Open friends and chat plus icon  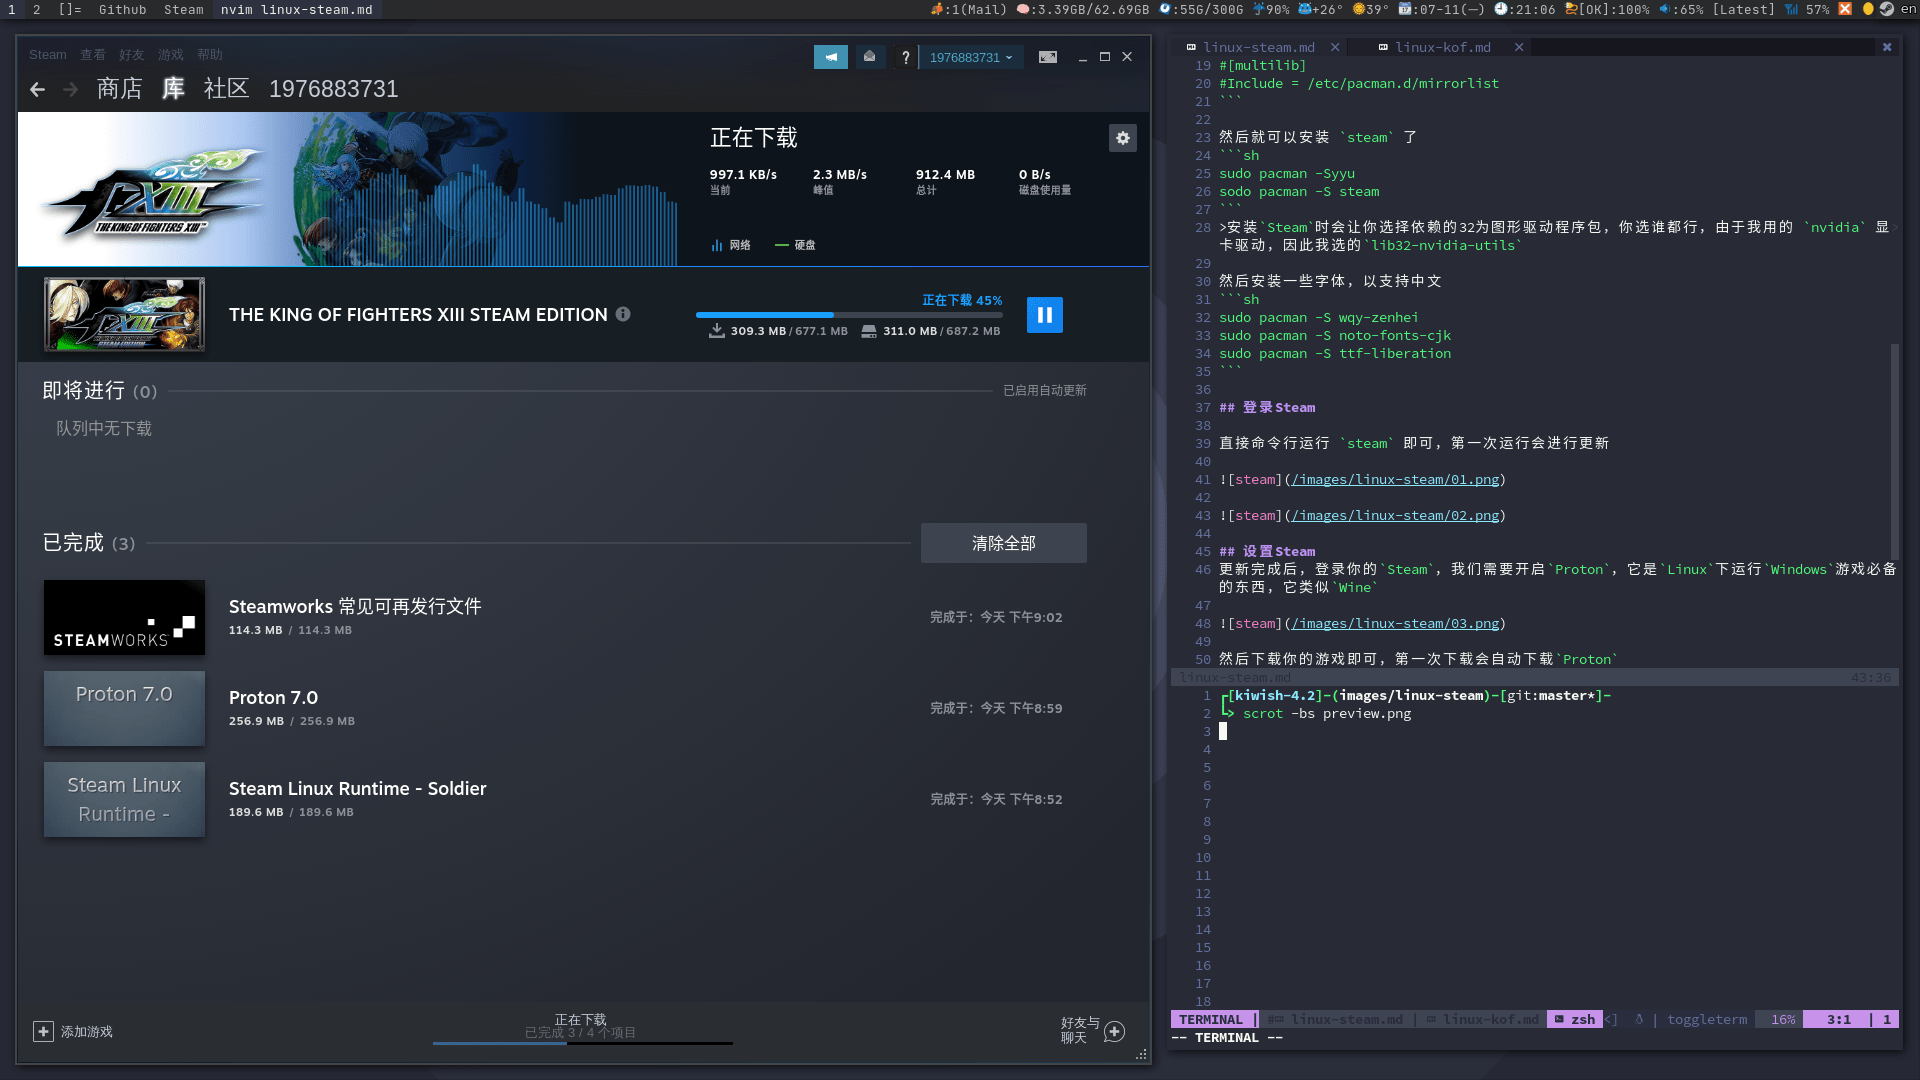[x=1115, y=1031]
